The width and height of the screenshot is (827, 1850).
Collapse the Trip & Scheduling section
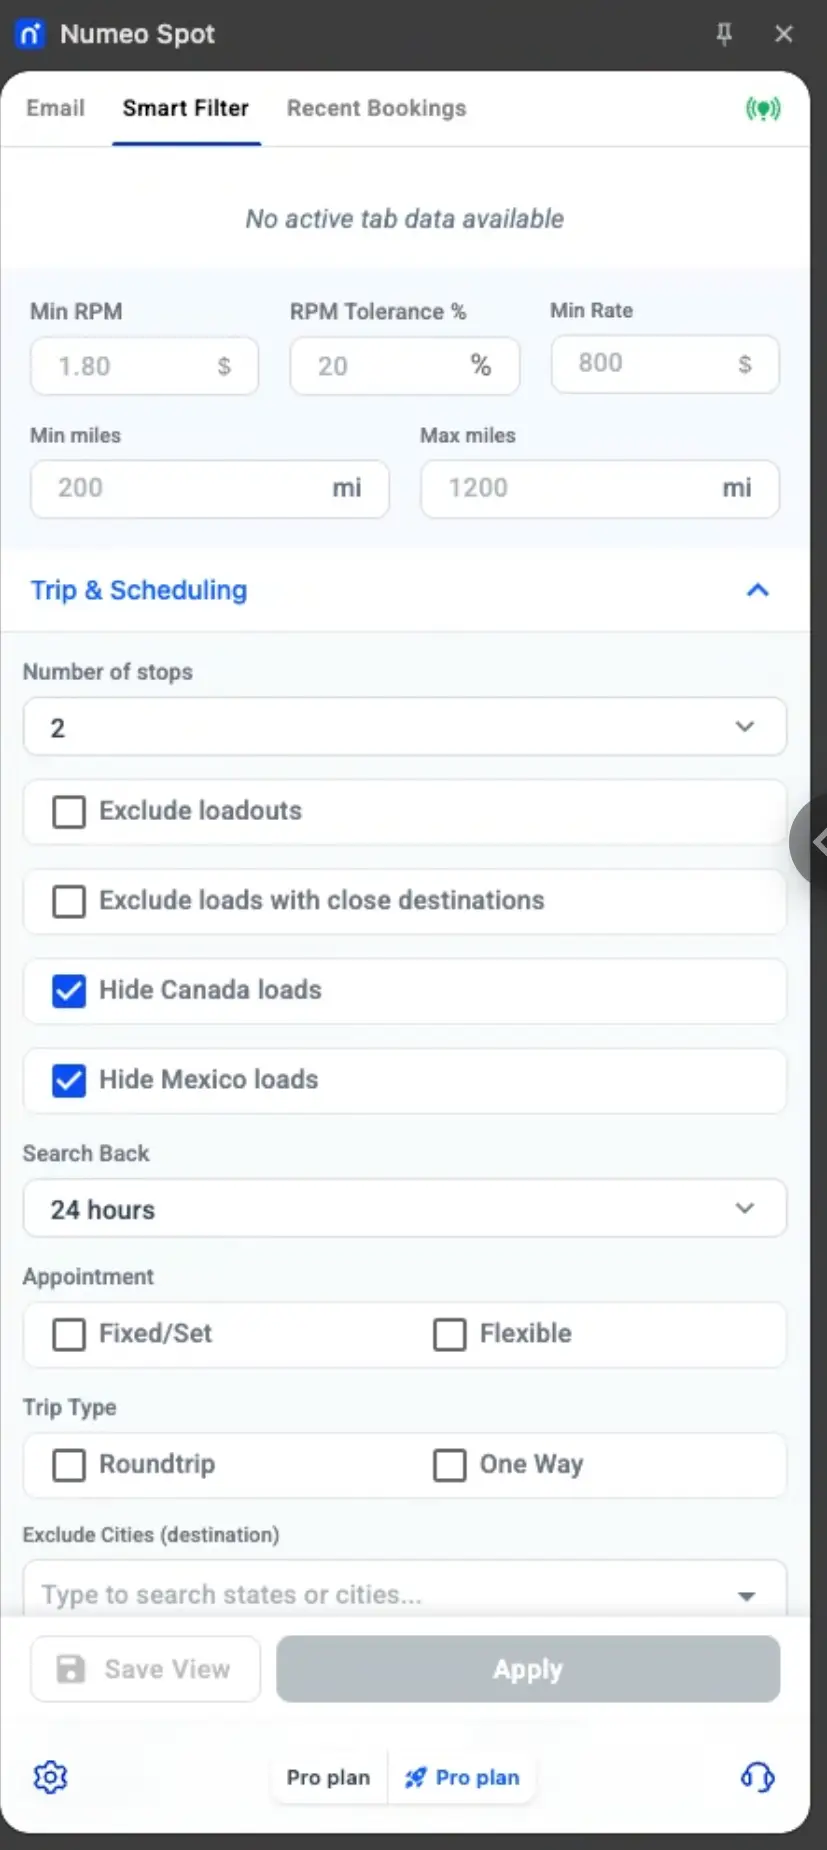(757, 590)
